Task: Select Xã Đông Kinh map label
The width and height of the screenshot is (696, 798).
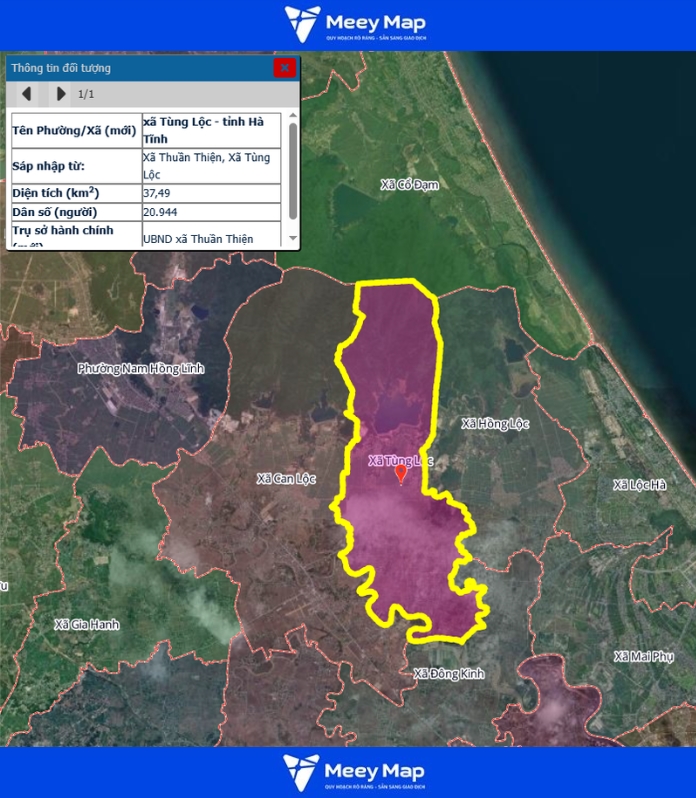Action: tap(448, 674)
